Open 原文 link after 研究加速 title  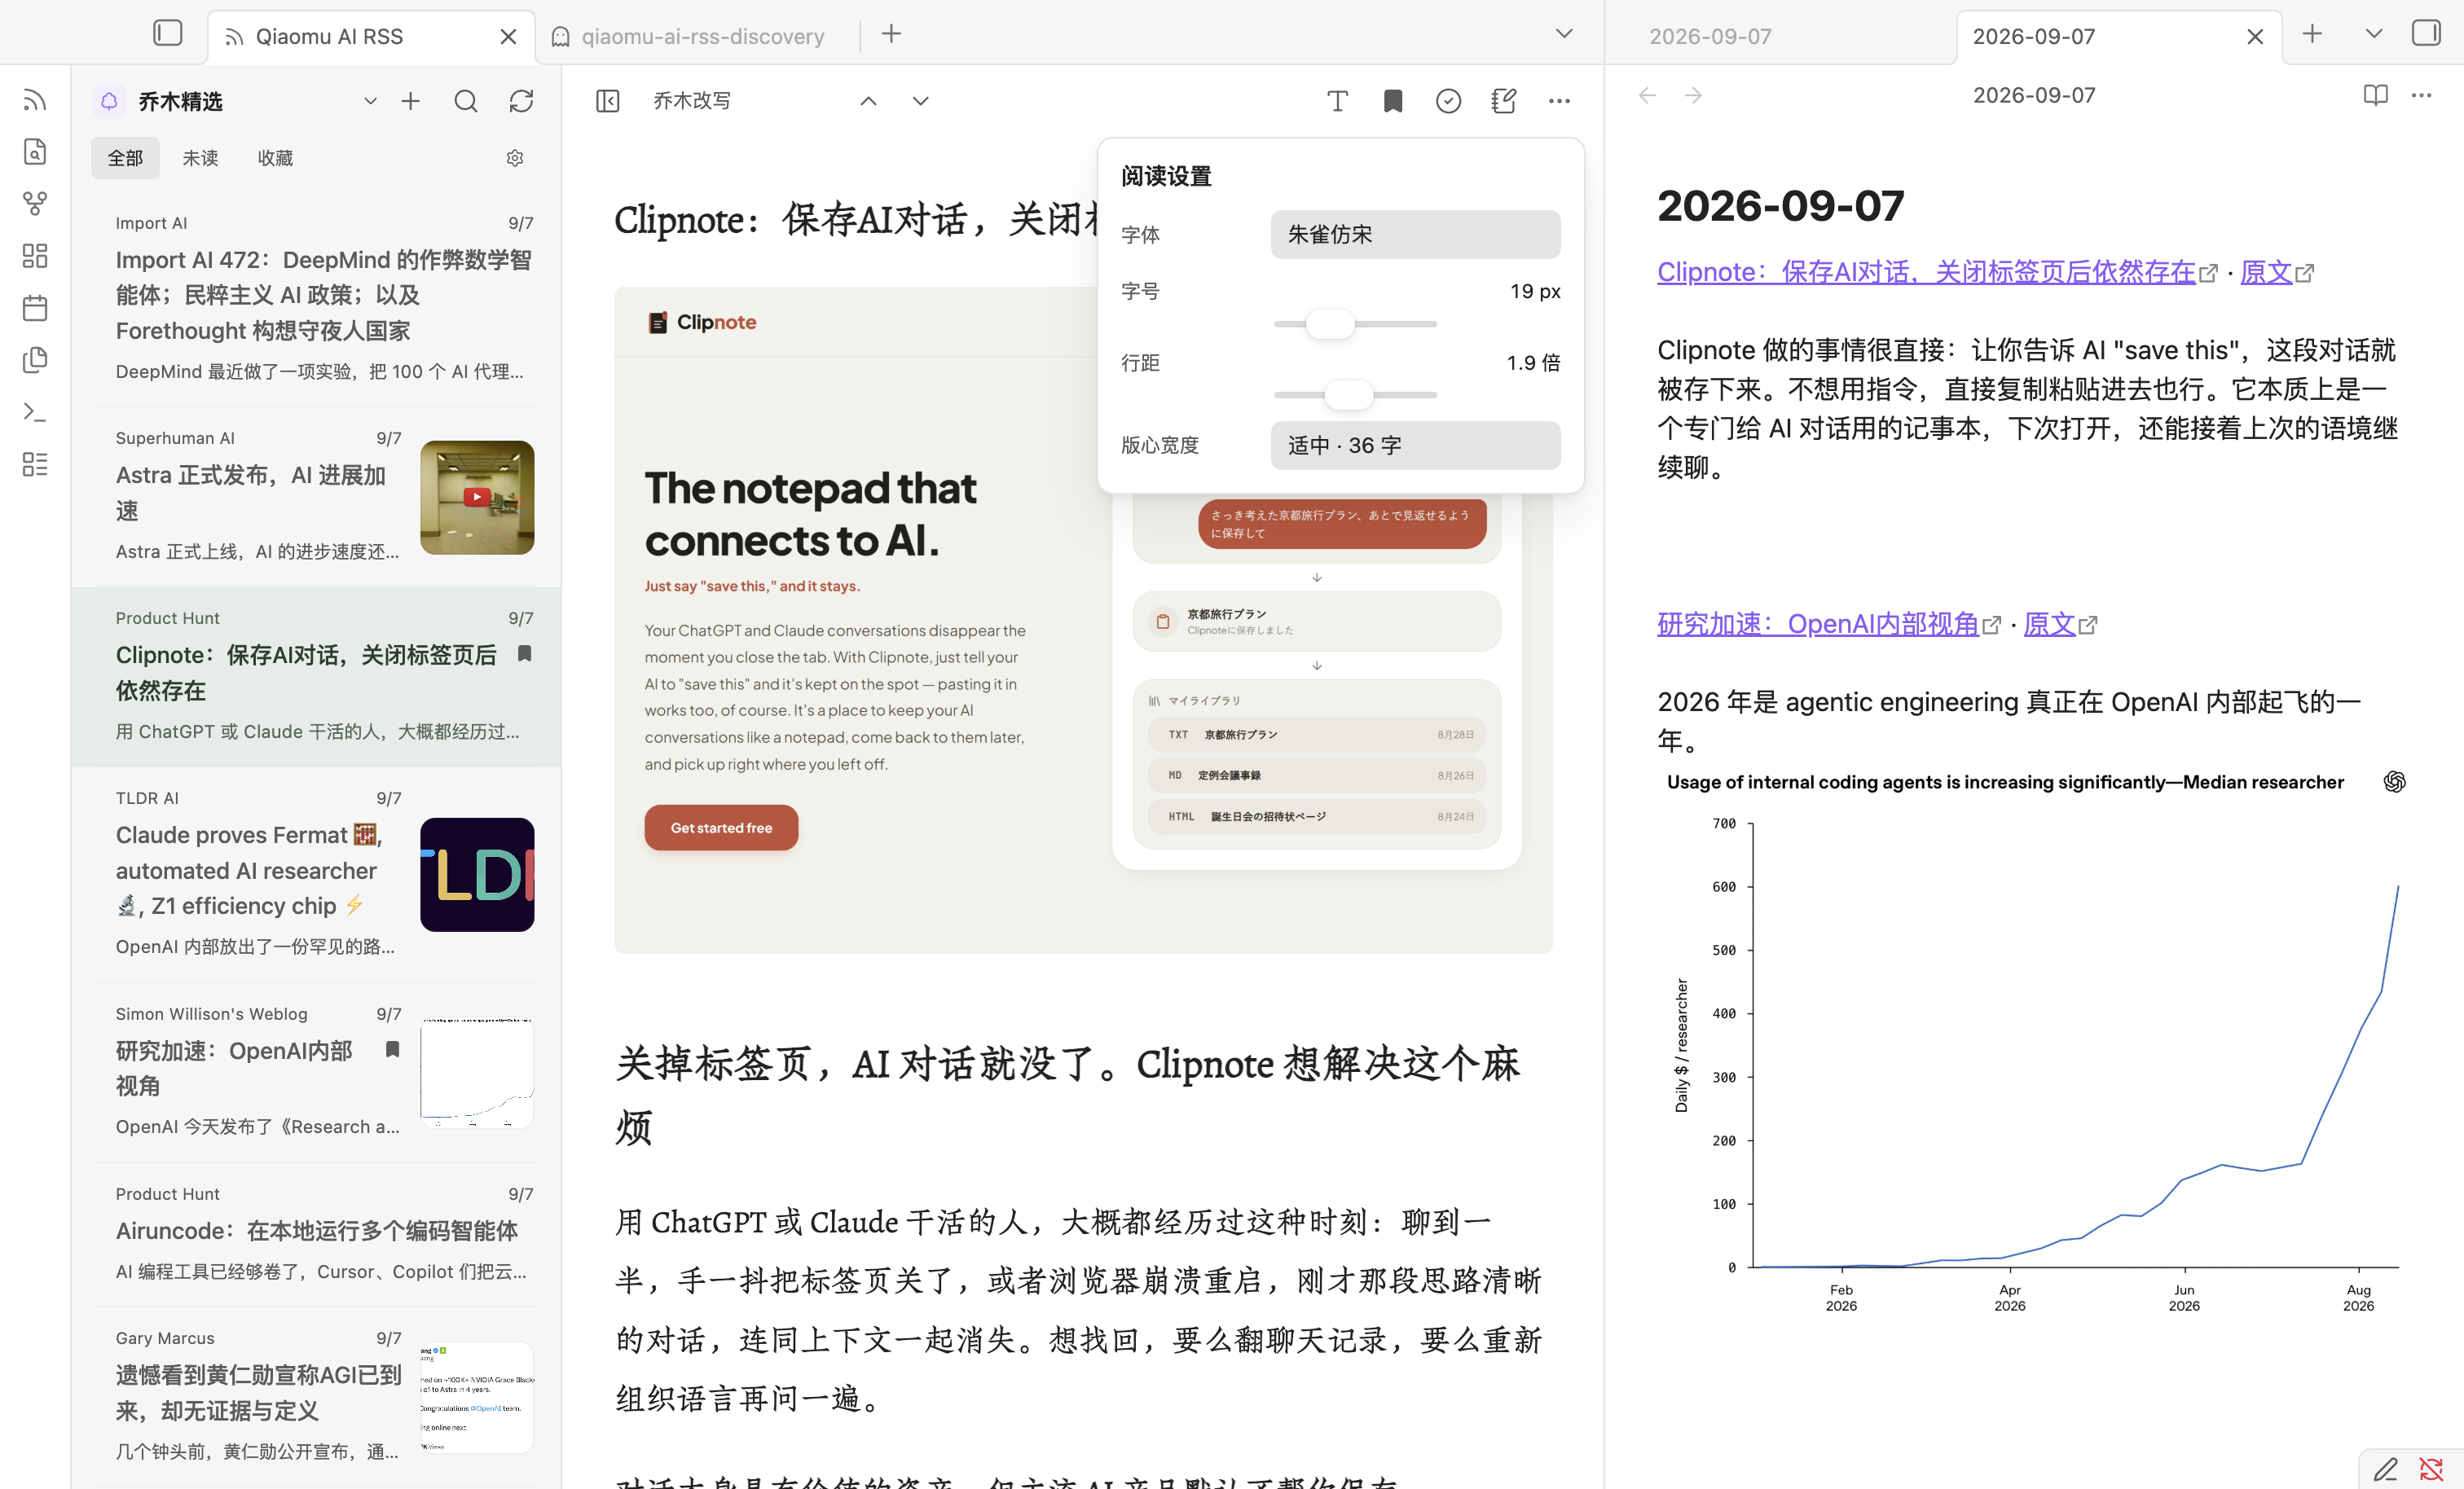[x=2049, y=624]
